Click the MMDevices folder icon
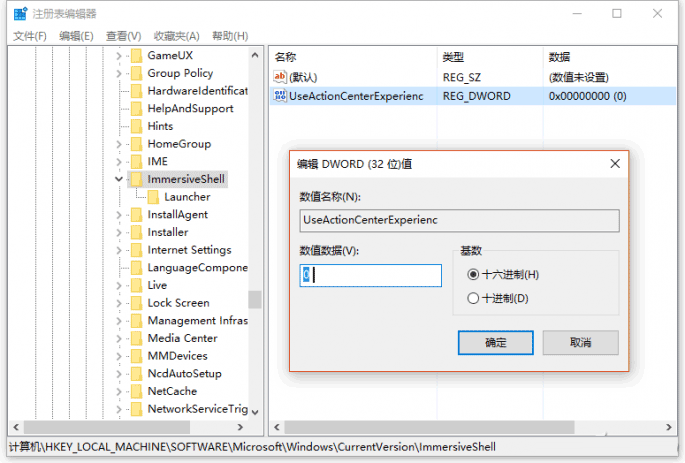This screenshot has width=685, height=463. click(x=137, y=356)
